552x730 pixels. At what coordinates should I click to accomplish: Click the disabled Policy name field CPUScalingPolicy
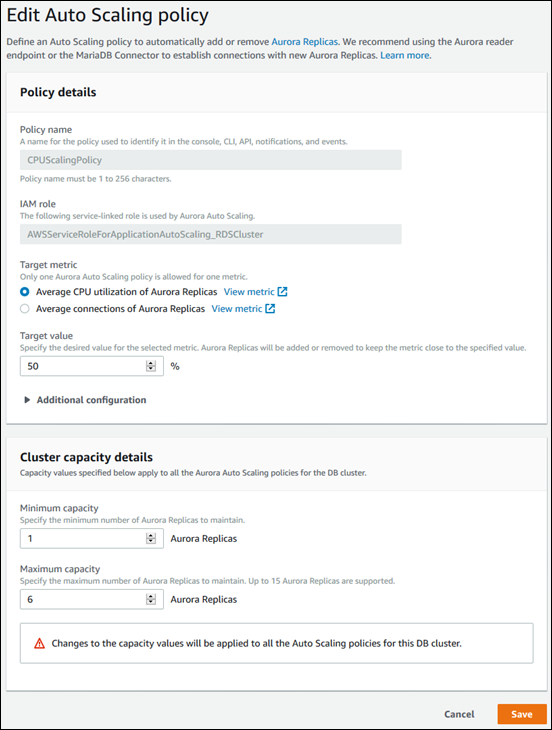210,160
